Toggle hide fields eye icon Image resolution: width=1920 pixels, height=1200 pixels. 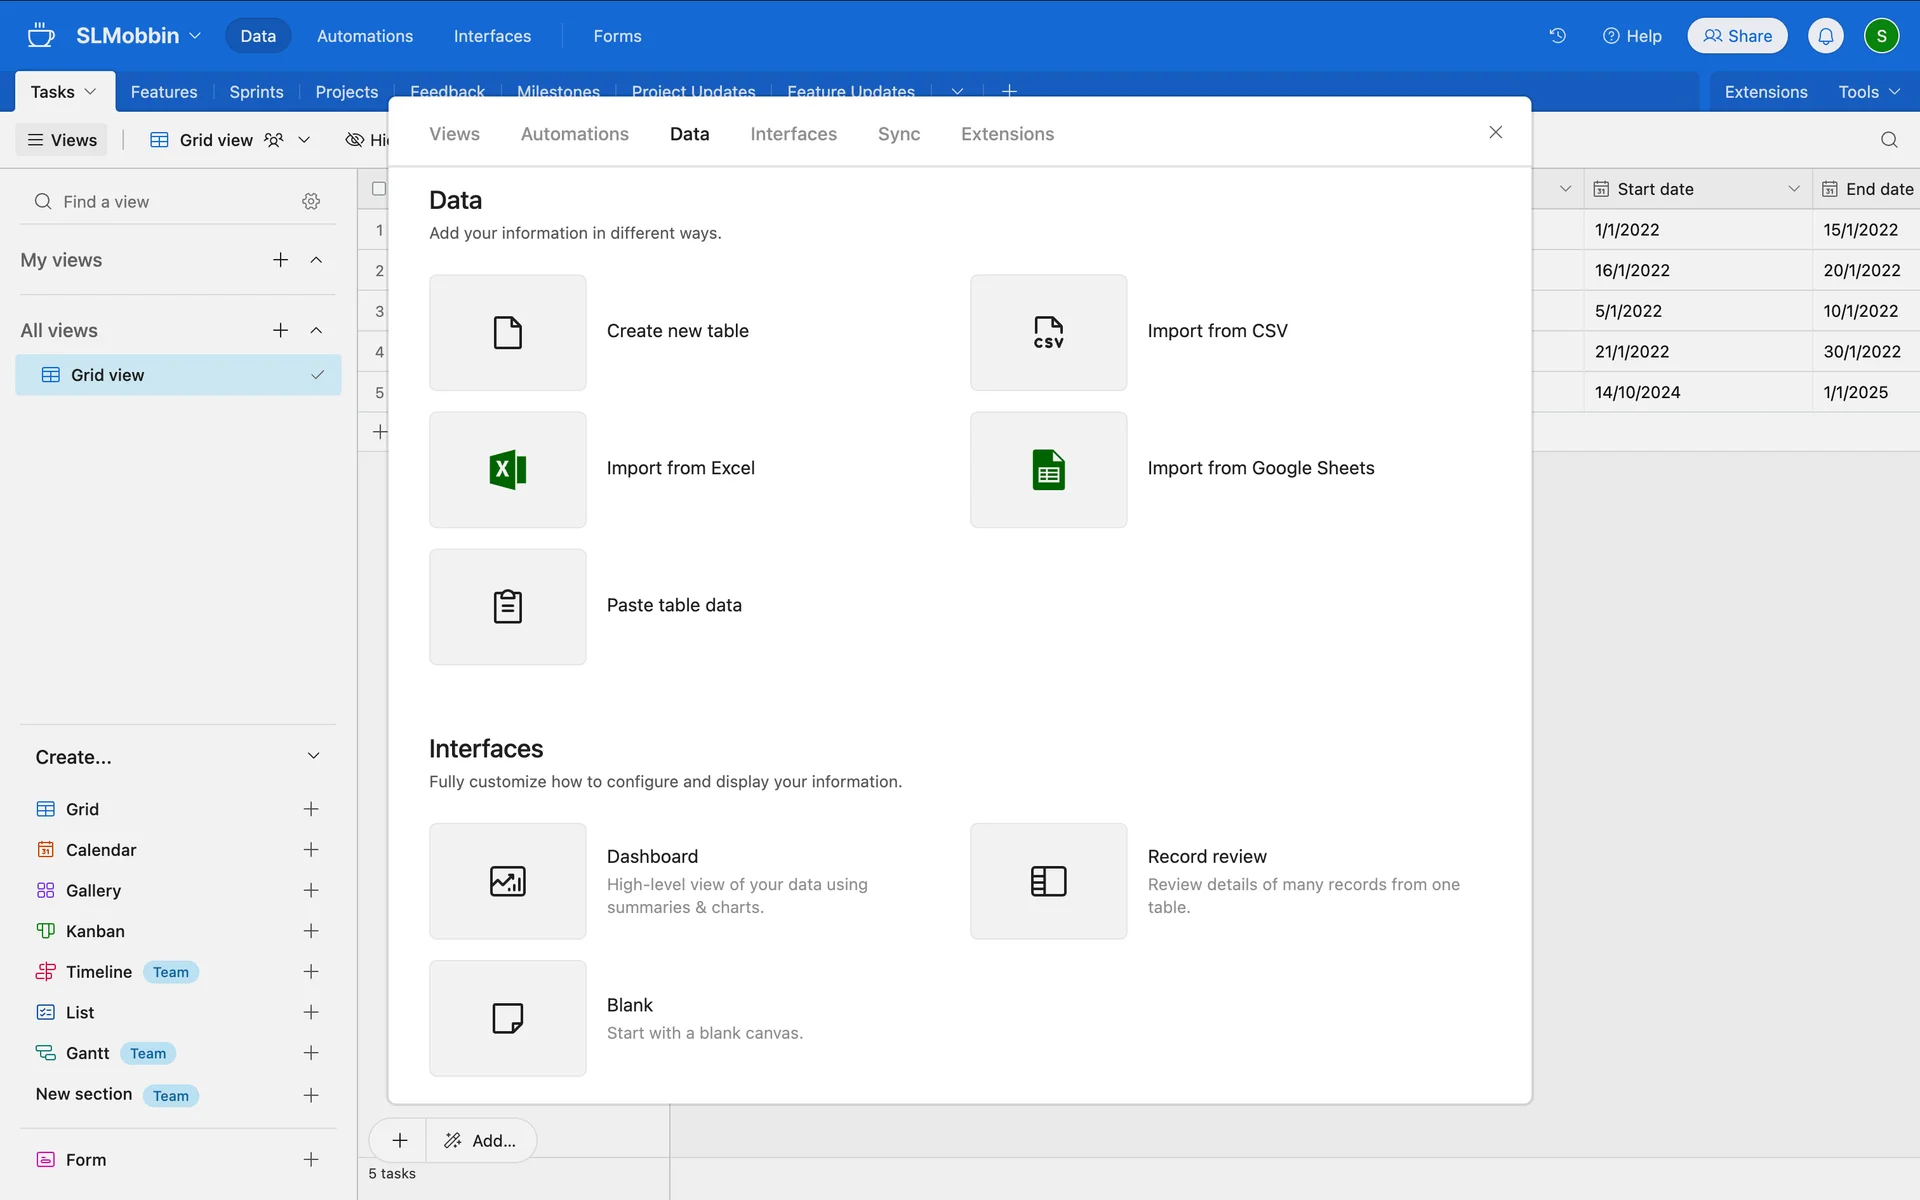(x=354, y=140)
